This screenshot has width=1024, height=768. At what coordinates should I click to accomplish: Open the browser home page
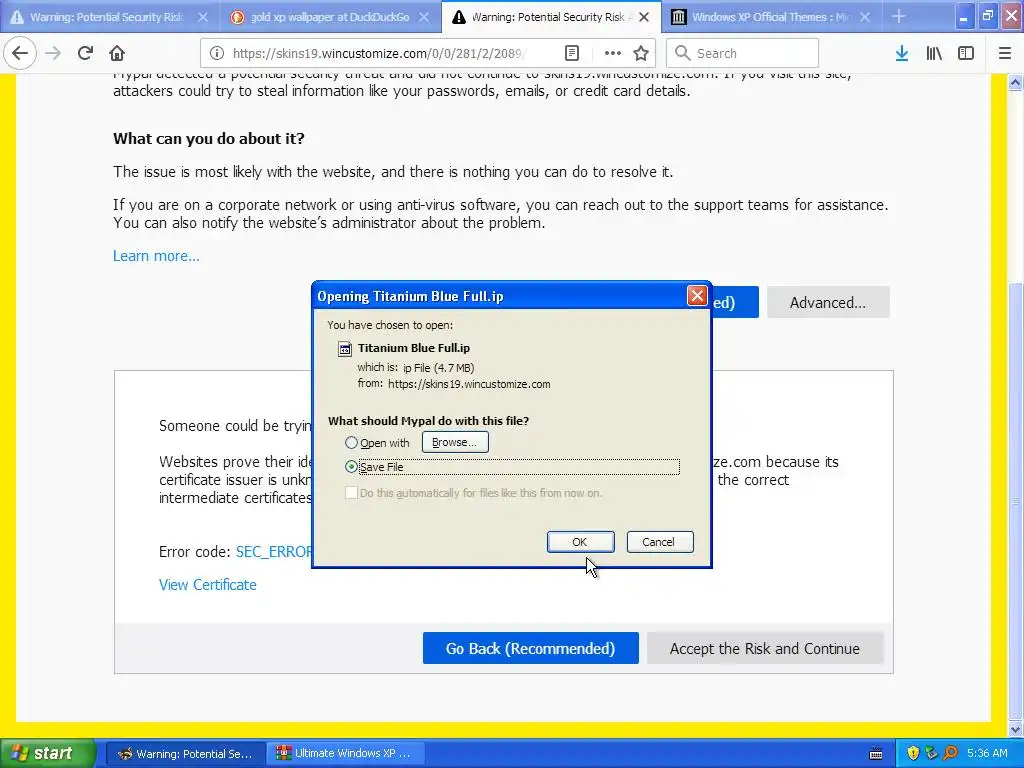click(117, 53)
